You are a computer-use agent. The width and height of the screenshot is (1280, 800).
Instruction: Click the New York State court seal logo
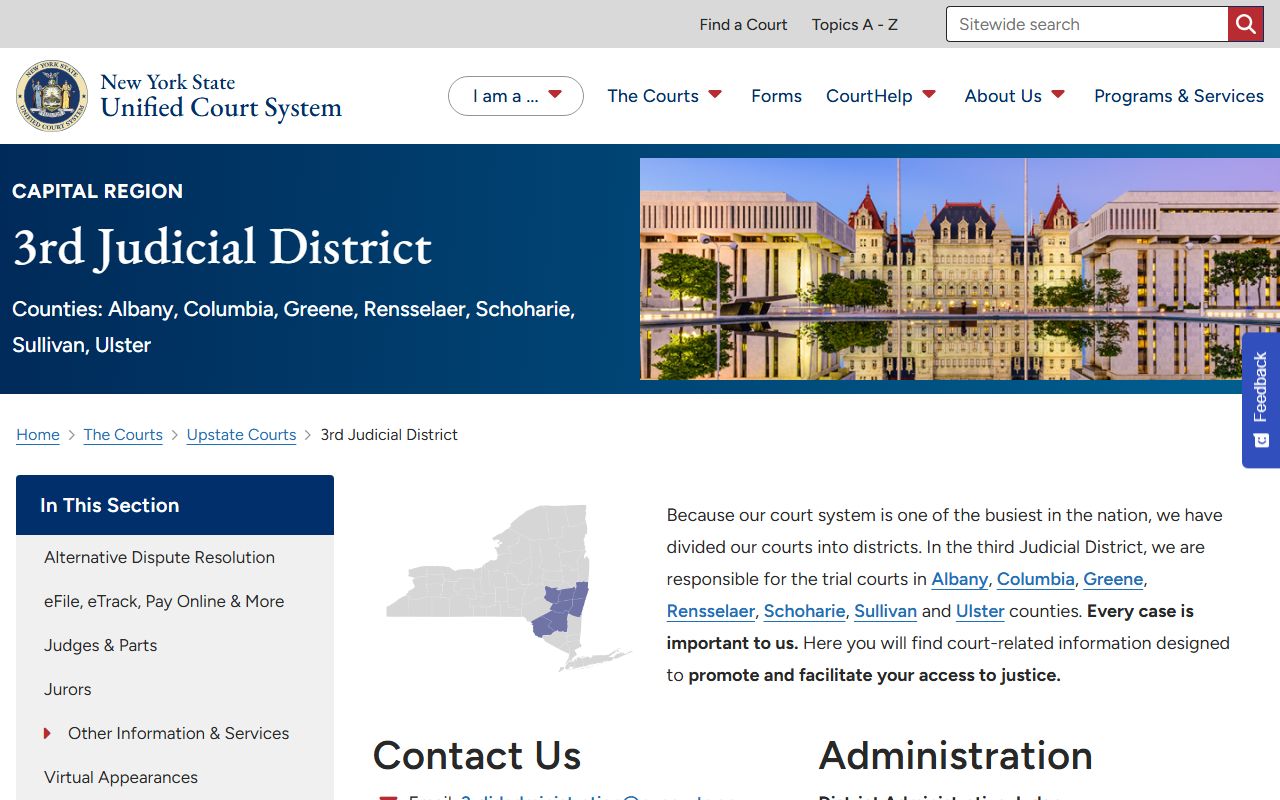pyautogui.click(x=52, y=96)
